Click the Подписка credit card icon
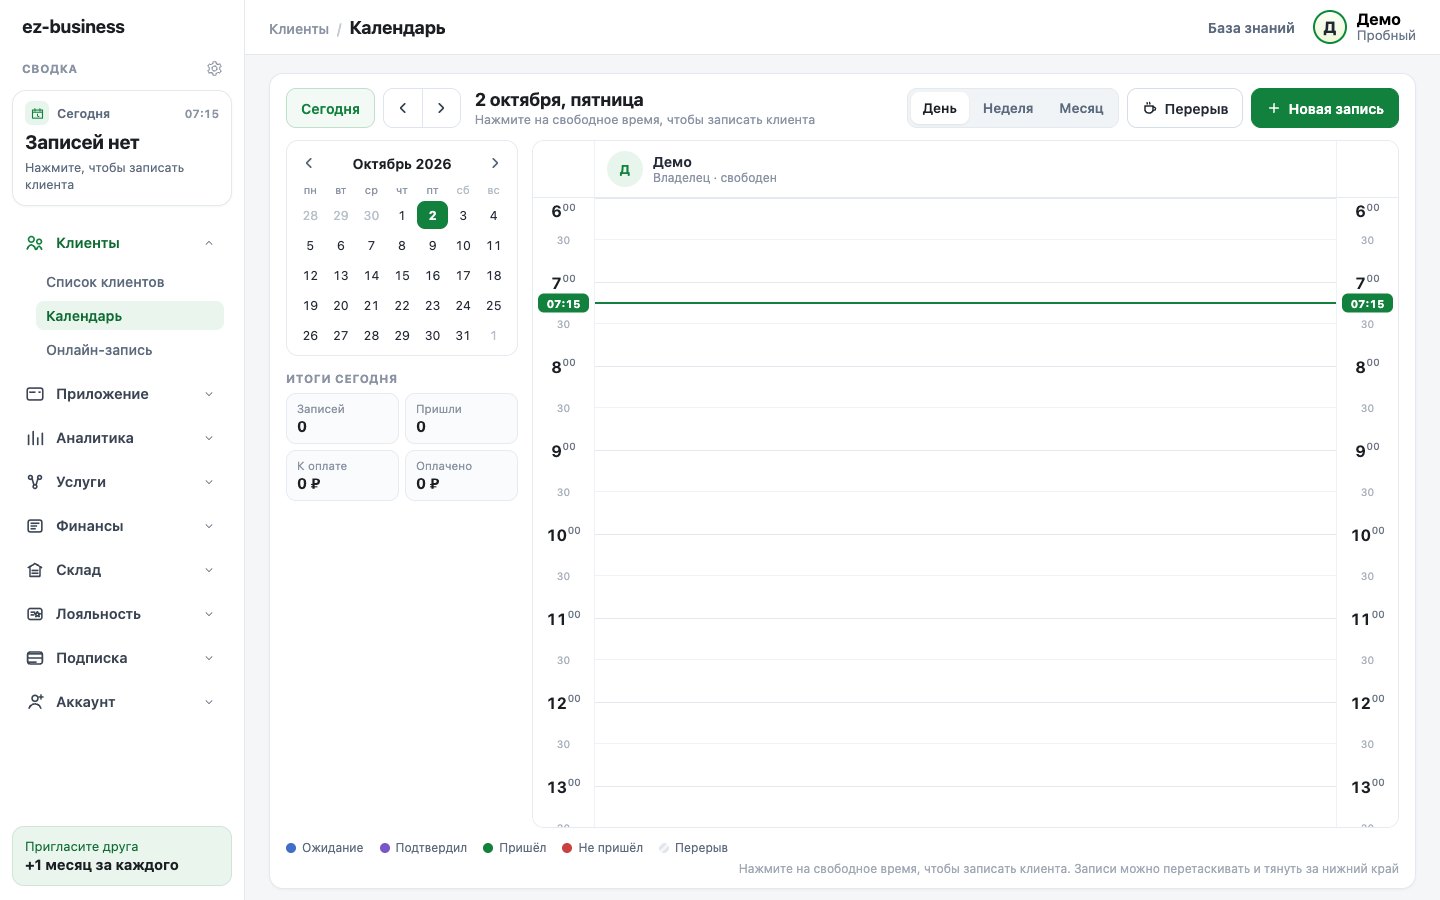Screen dimensions: 1440x900 click(x=35, y=658)
